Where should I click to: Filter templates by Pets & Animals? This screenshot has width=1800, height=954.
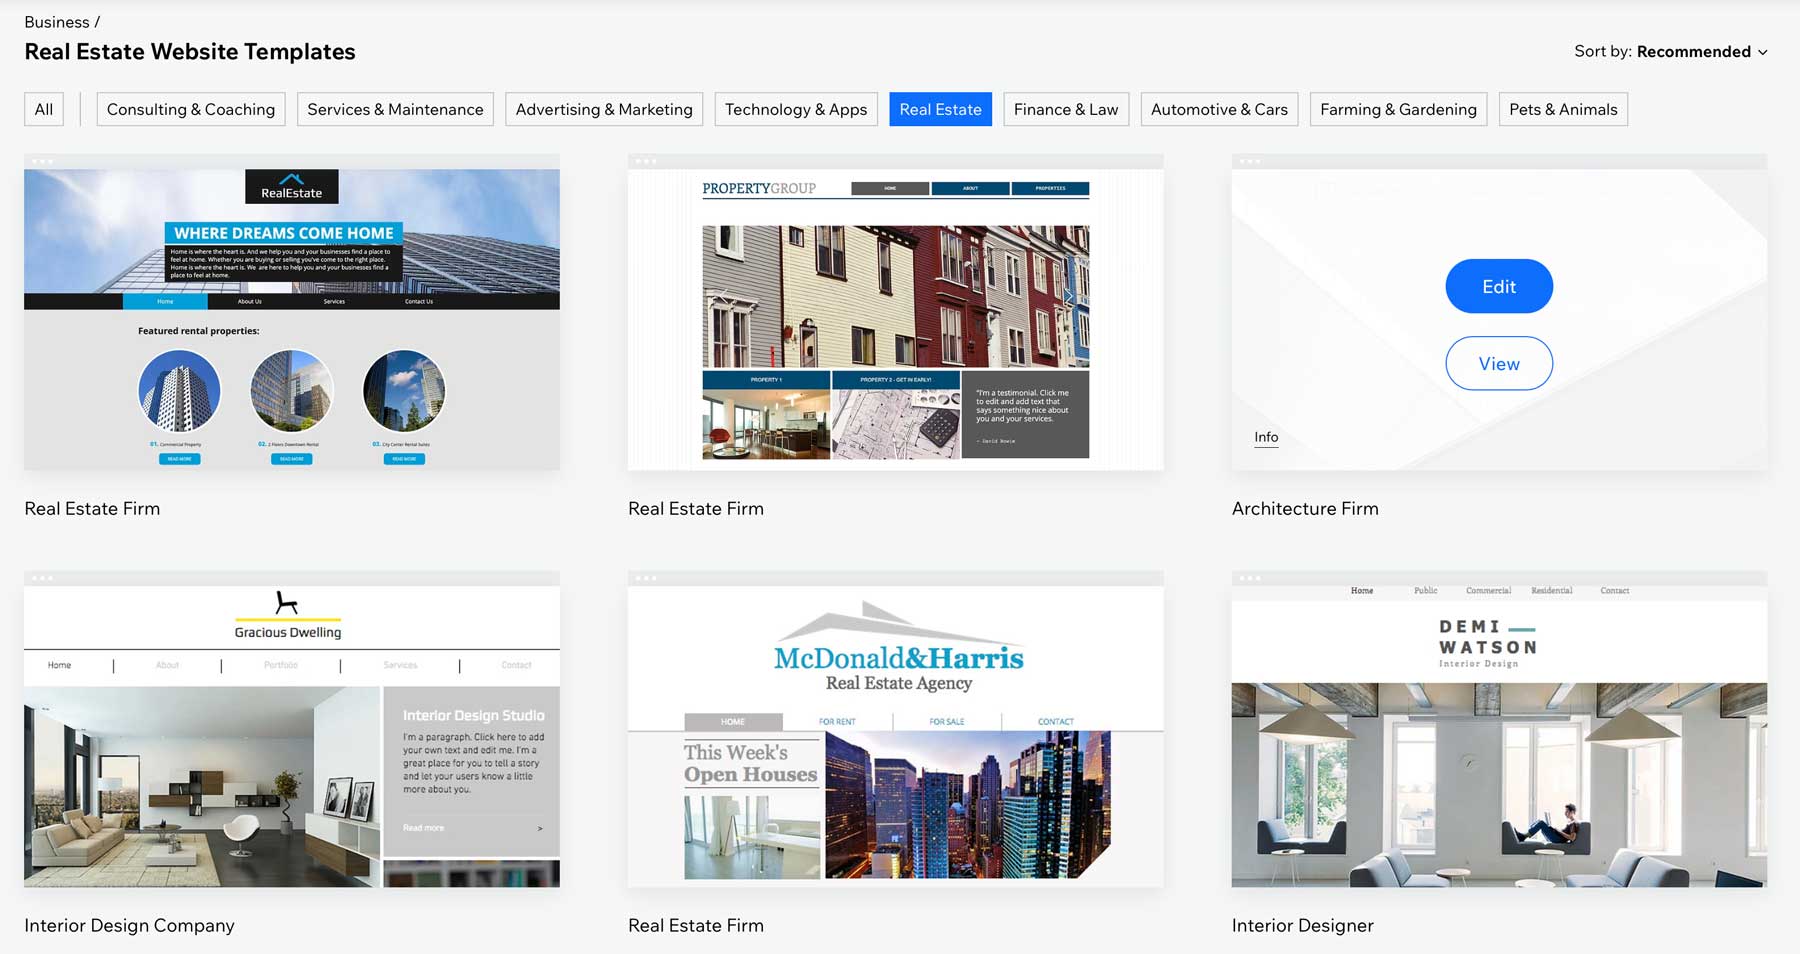click(1562, 109)
